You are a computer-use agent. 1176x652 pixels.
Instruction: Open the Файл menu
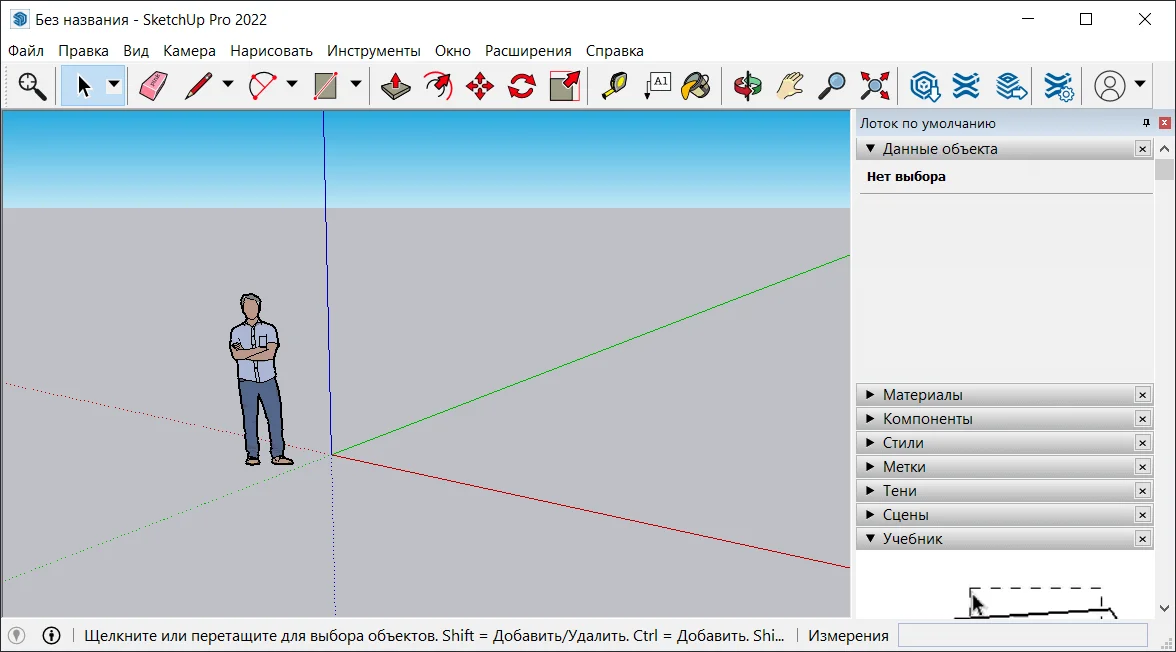point(26,50)
